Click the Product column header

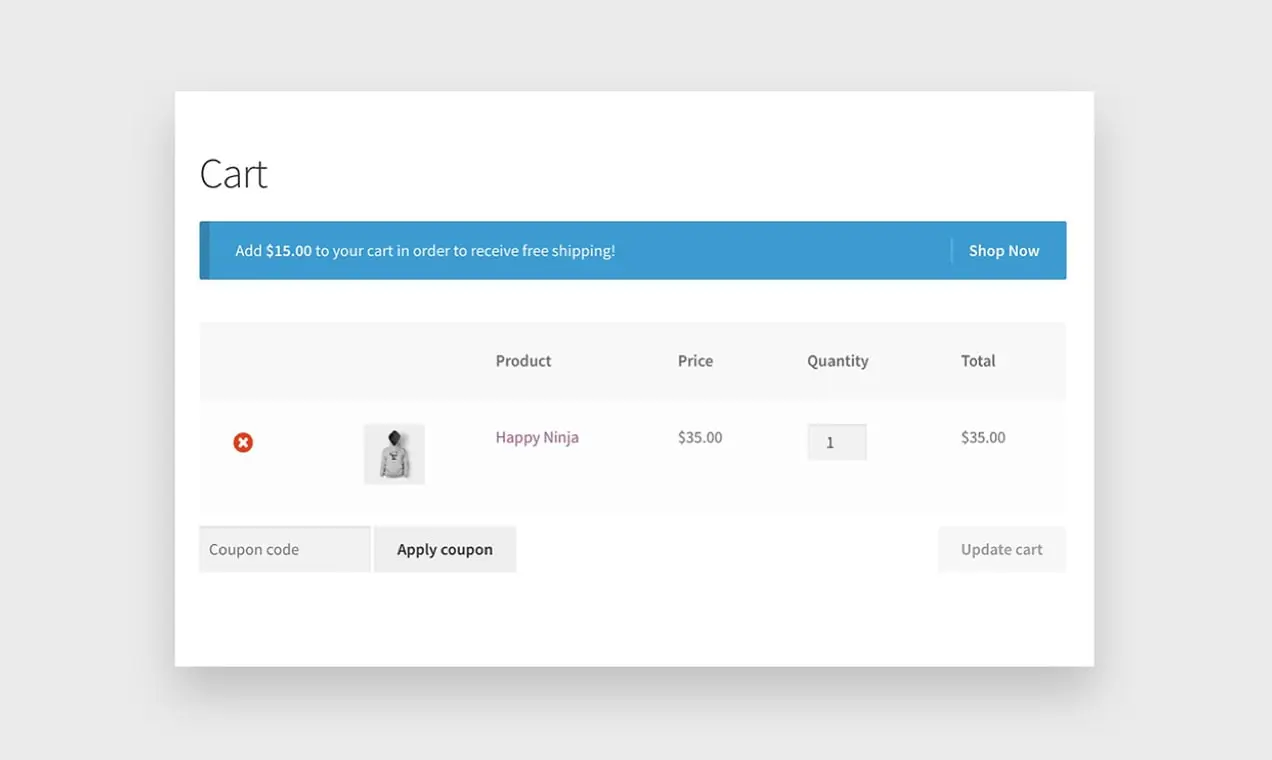[523, 361]
